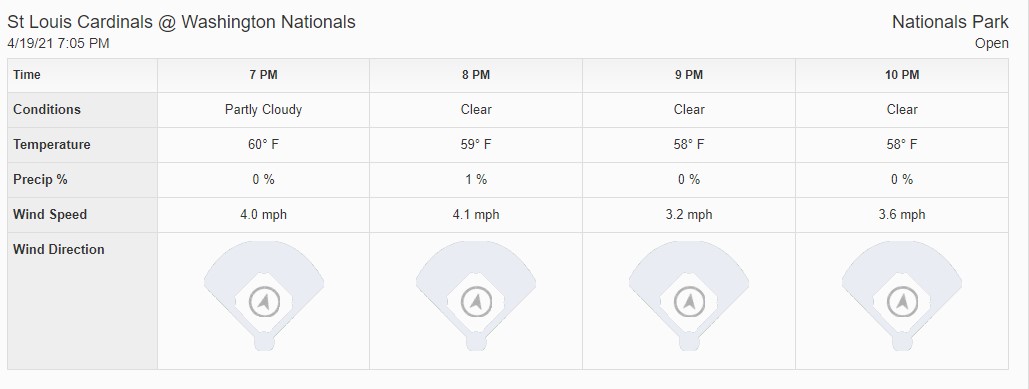This screenshot has height=389, width=1029.
Task: Click the 4/19/21 7:05 PM game time
Action: click(58, 43)
